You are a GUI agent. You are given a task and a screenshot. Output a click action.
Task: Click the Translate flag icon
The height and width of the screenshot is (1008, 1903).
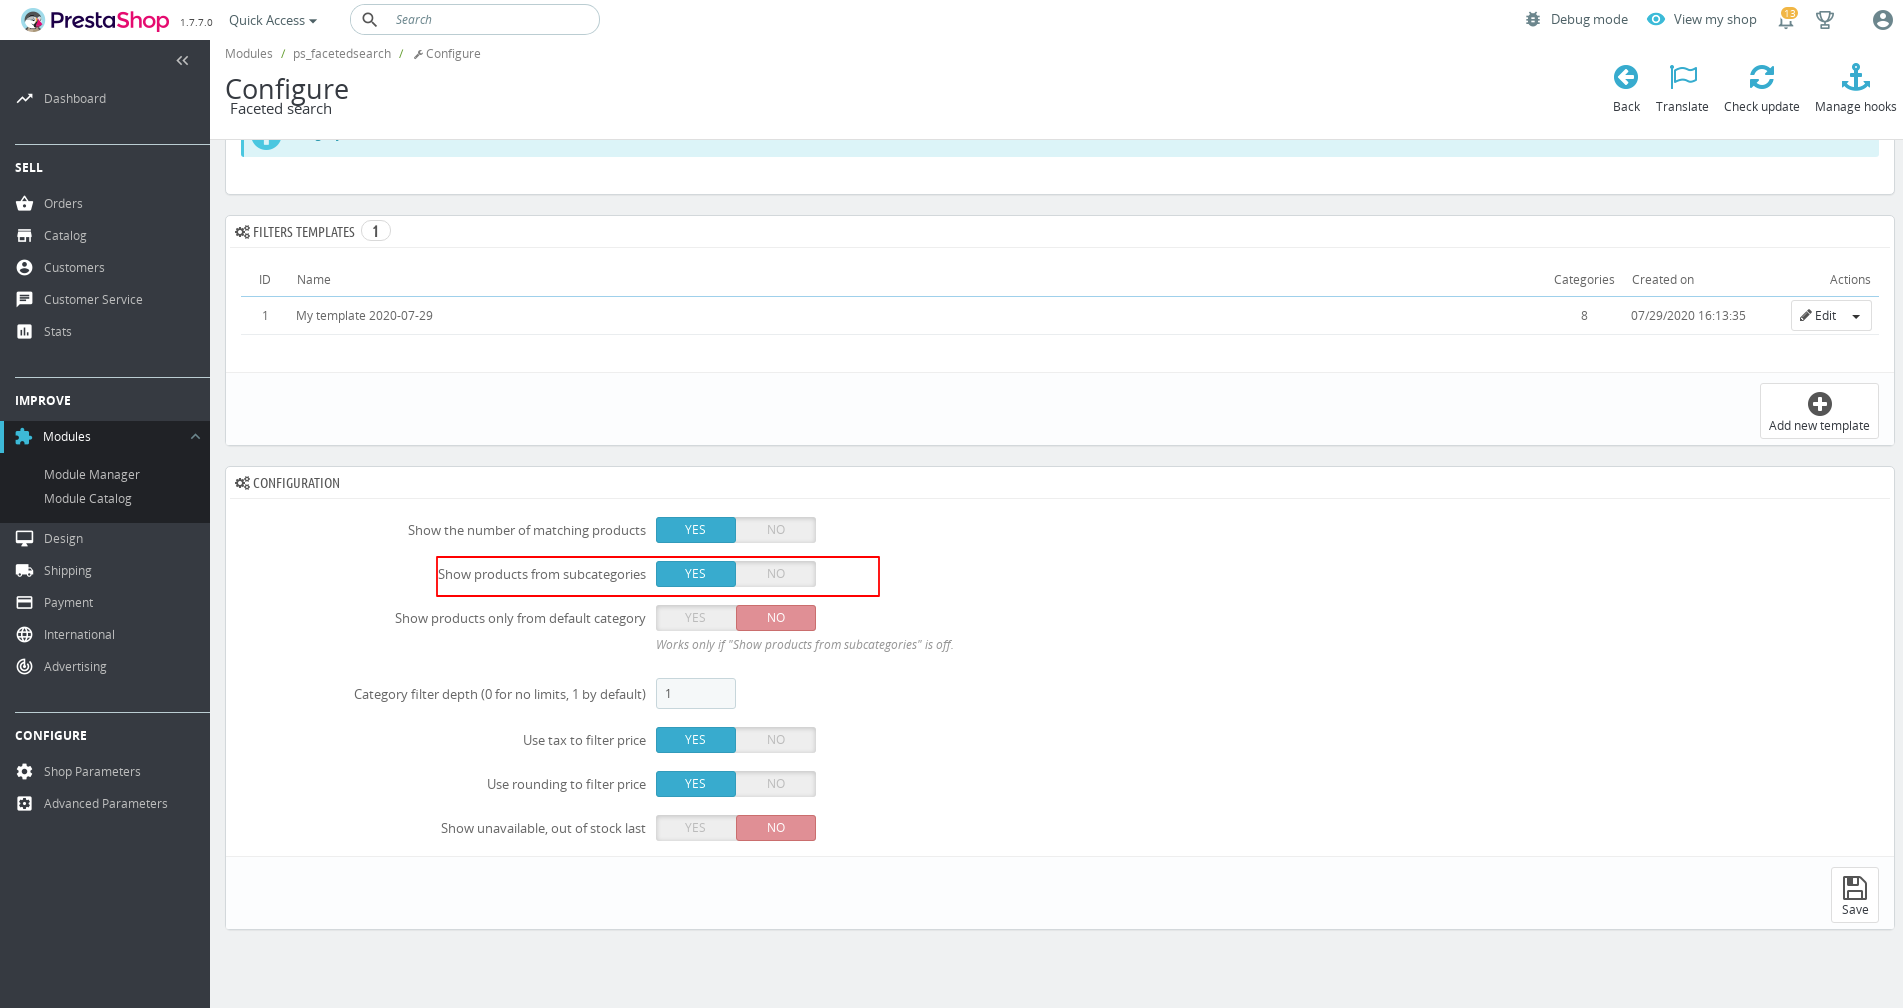pyautogui.click(x=1683, y=77)
